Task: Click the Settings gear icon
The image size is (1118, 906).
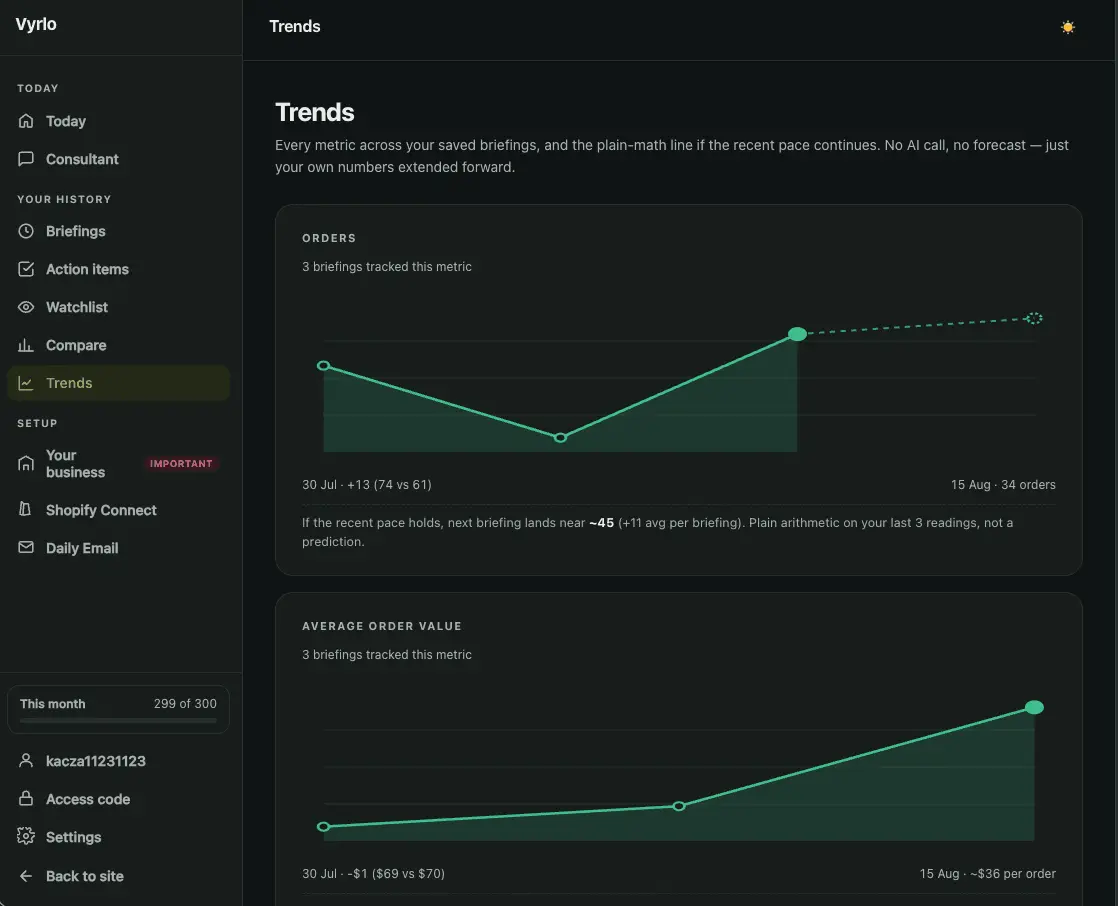Action: pyautogui.click(x=26, y=836)
